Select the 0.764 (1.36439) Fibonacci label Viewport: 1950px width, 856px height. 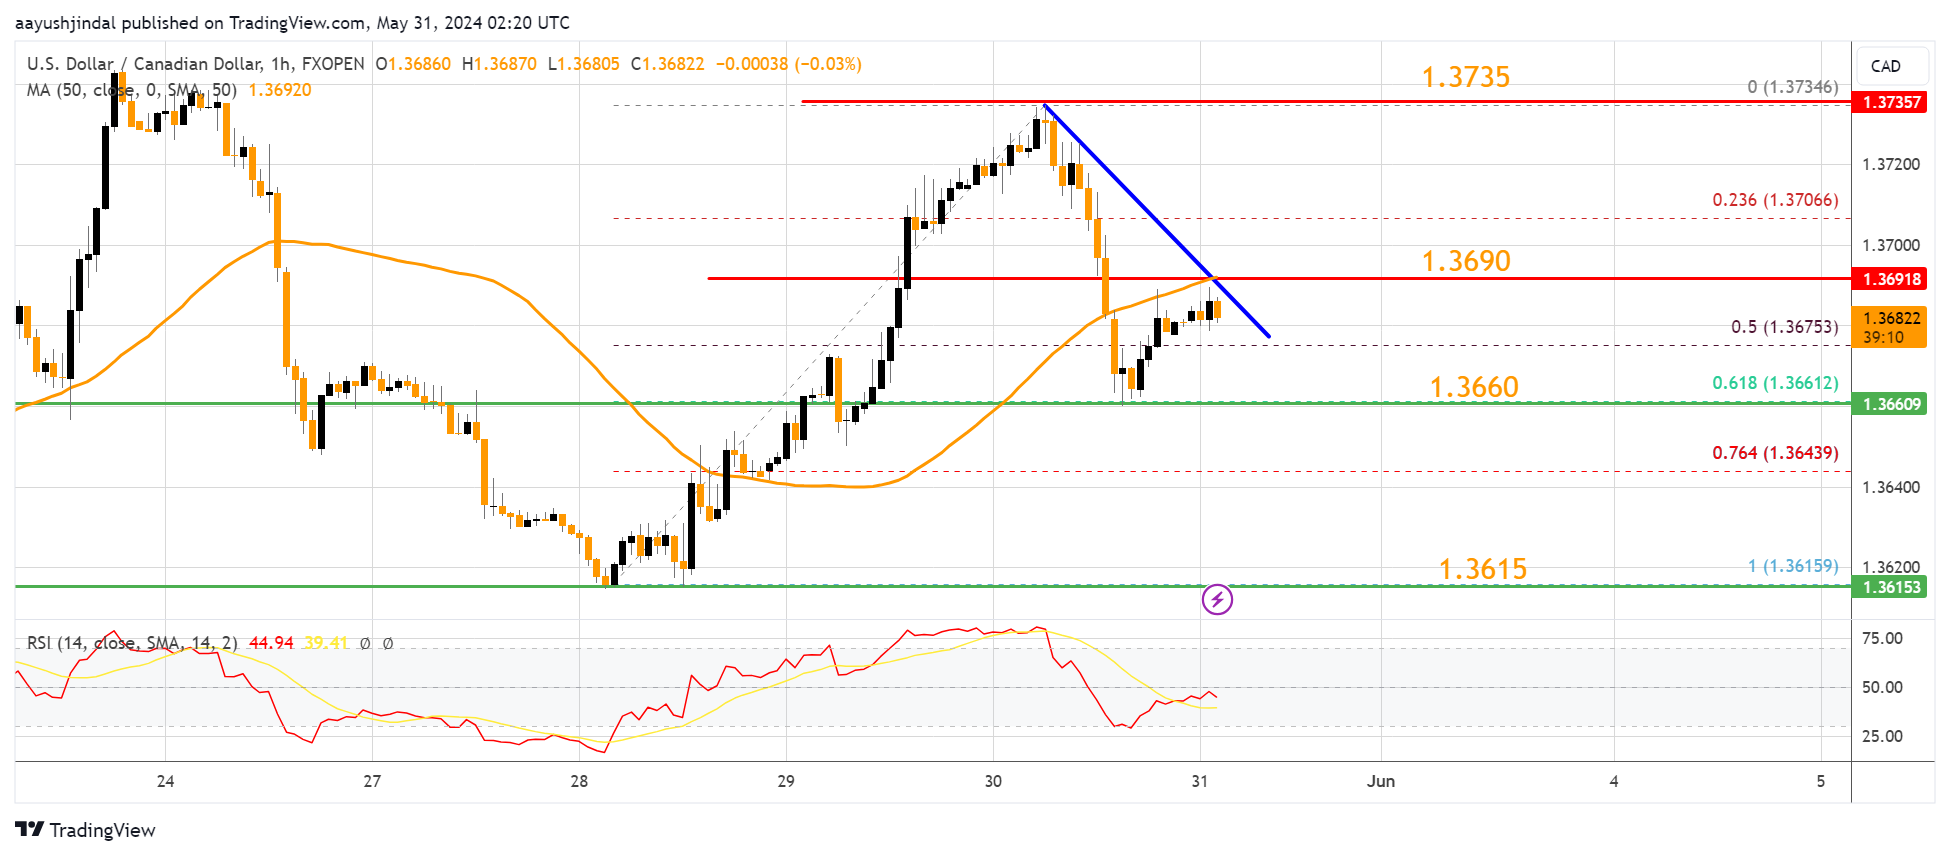[x=1775, y=453]
